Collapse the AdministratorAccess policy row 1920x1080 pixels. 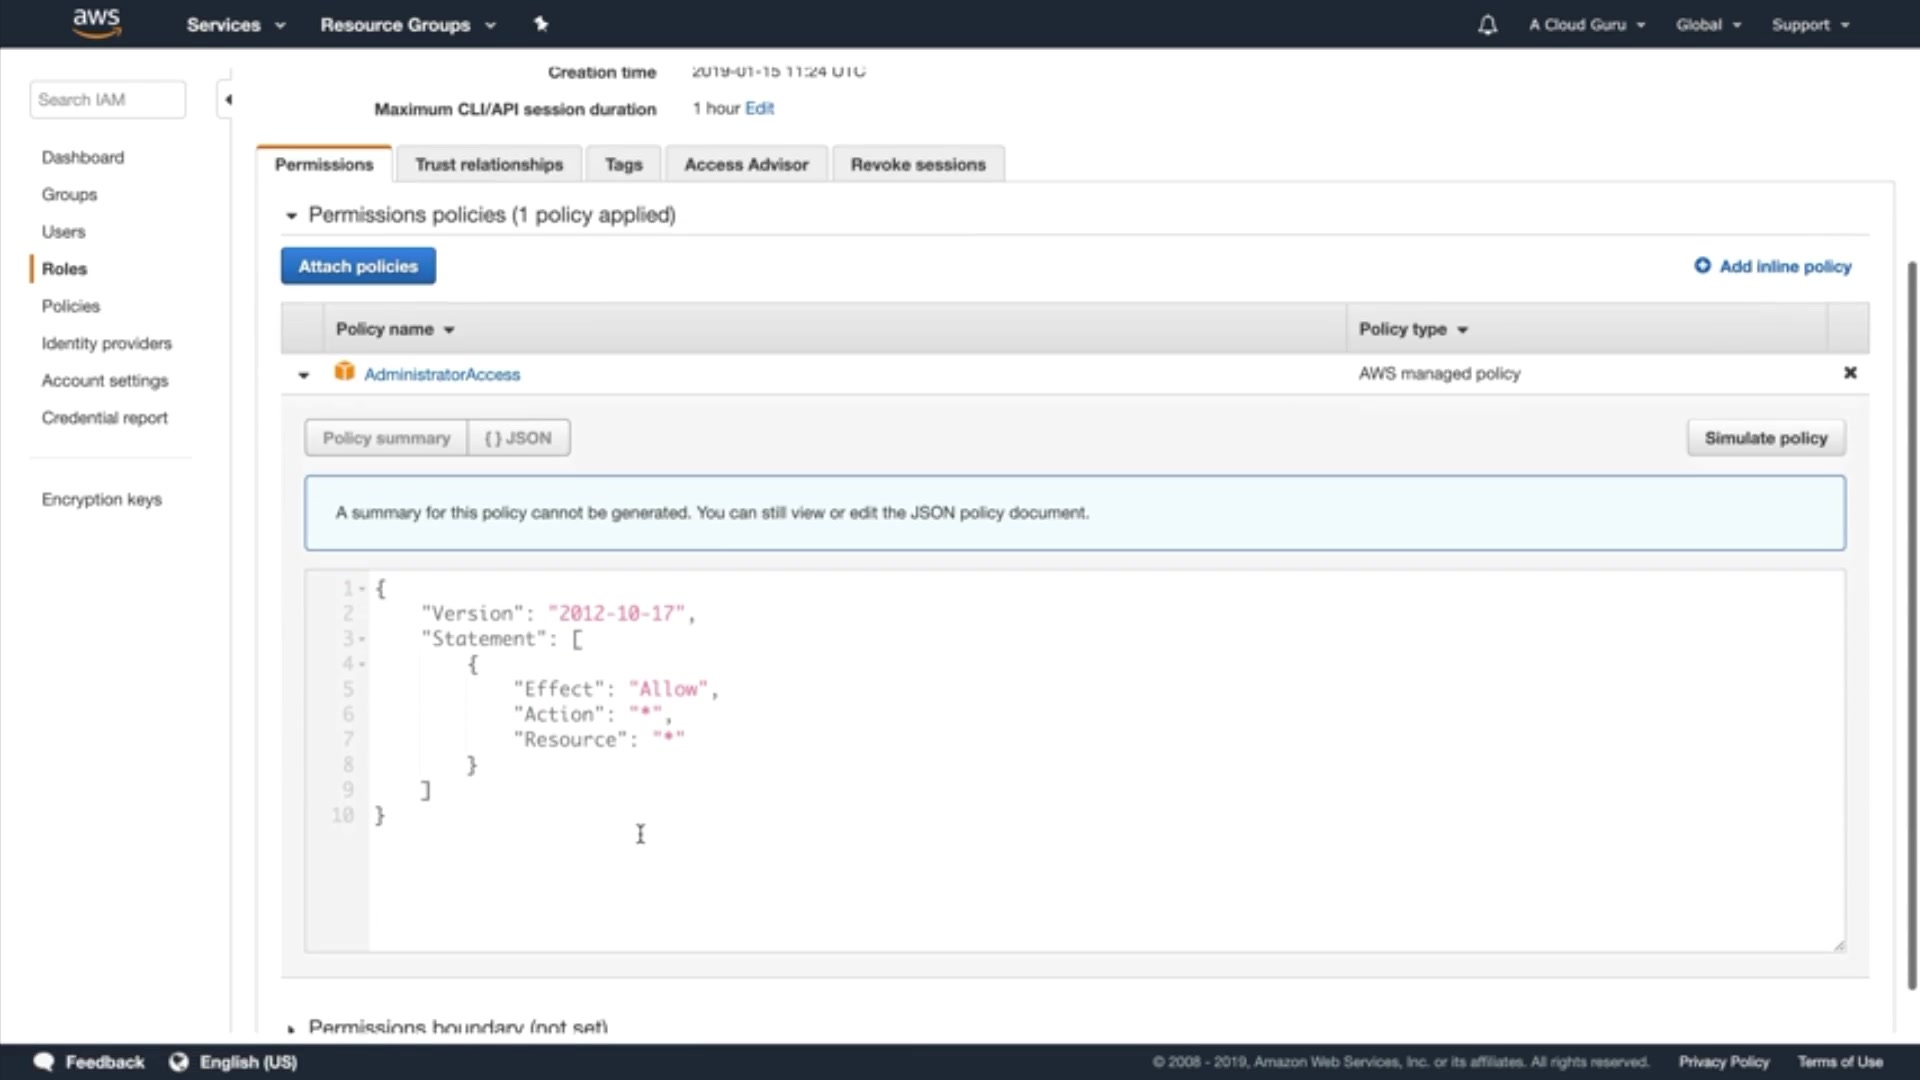(303, 375)
